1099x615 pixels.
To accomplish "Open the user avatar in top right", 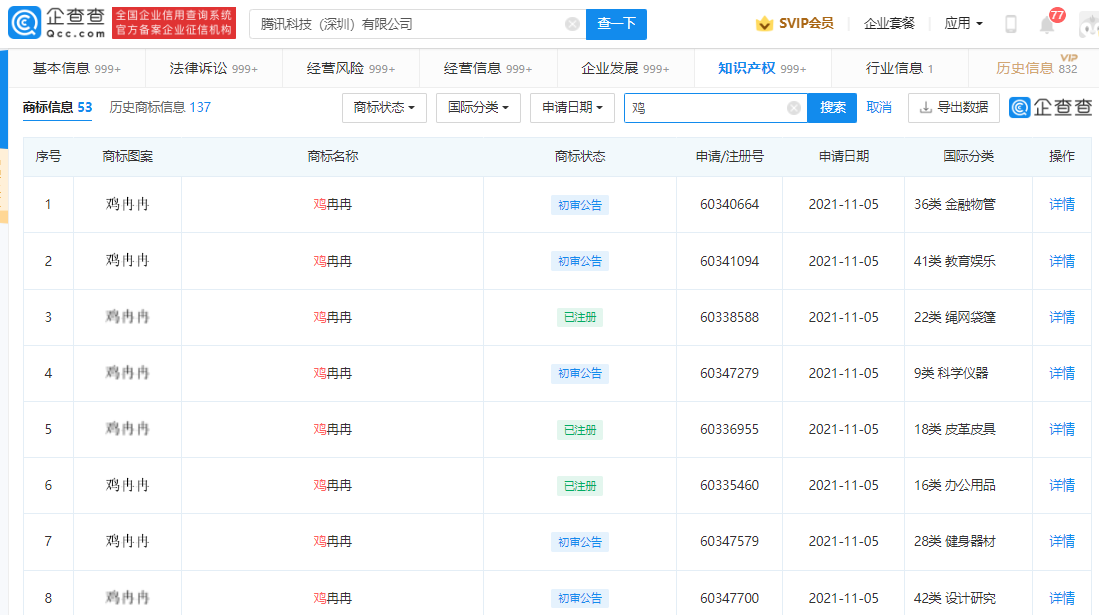I will [1088, 24].
